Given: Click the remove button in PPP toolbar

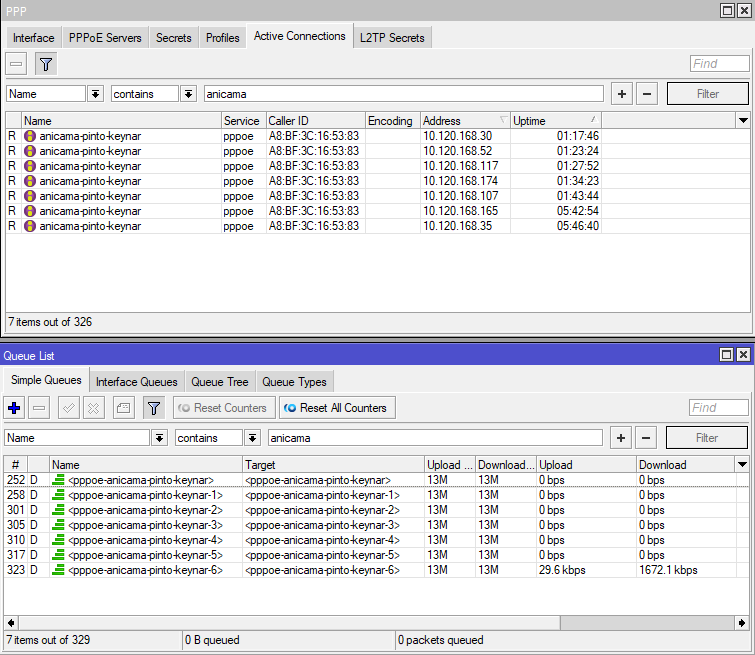Looking at the screenshot, I should pyautogui.click(x=16, y=64).
